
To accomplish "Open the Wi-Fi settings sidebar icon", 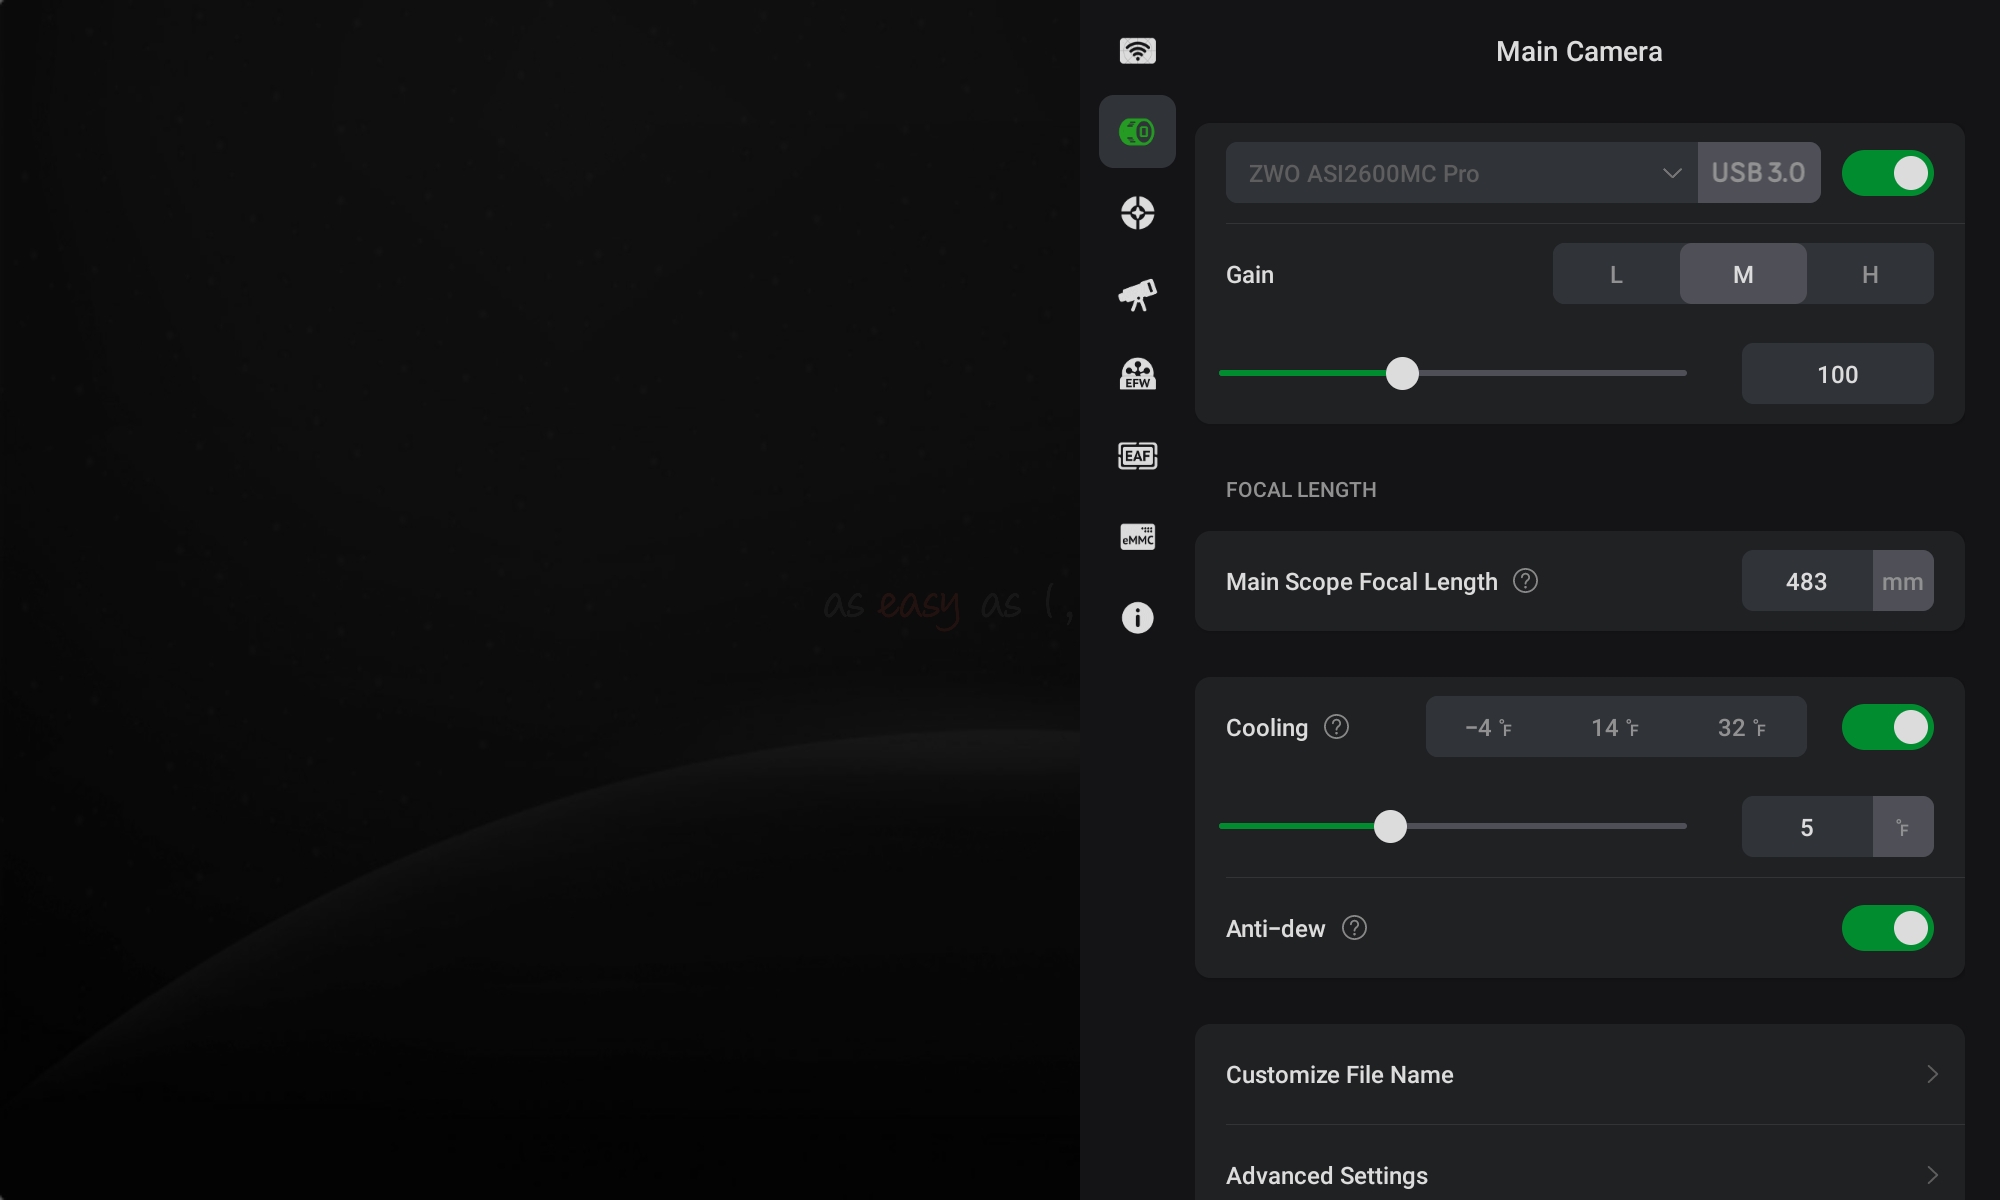I will (x=1137, y=51).
